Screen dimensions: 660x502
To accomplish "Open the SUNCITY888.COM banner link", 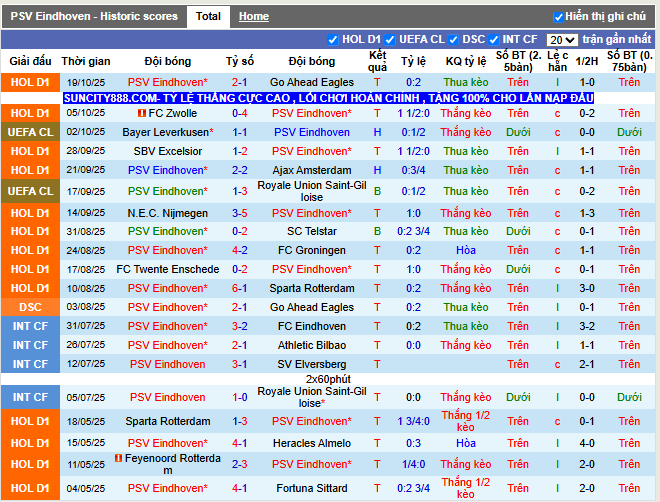I will pos(328,98).
